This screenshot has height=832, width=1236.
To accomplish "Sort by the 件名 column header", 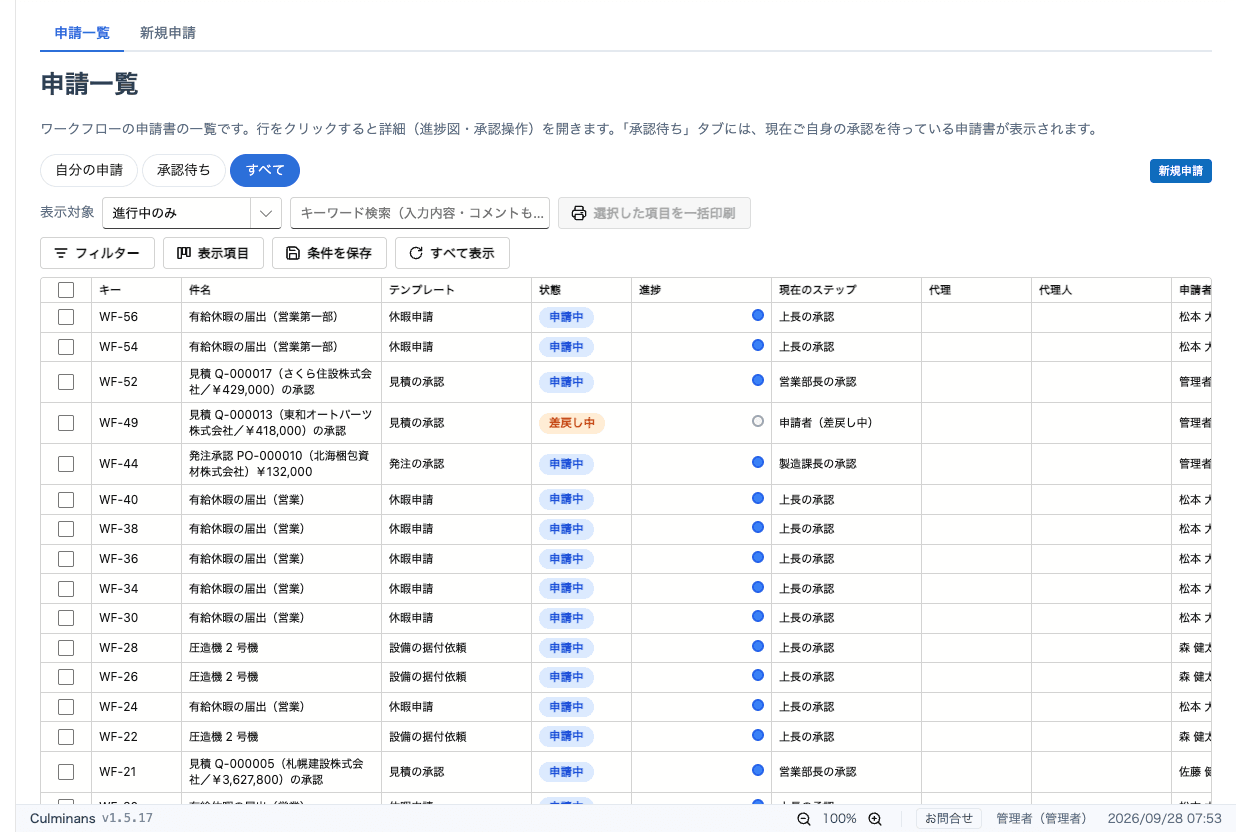I will [x=281, y=290].
